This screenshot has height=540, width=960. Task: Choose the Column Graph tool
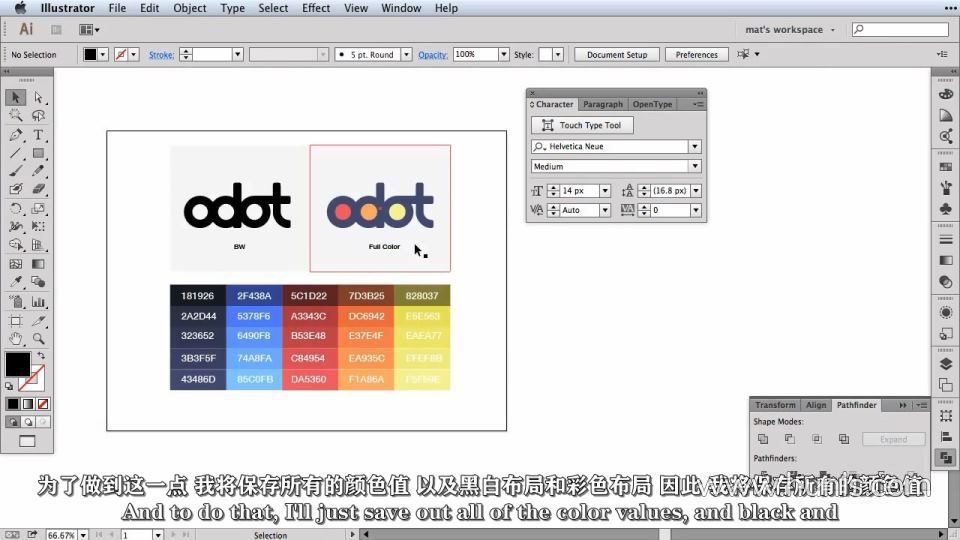pyautogui.click(x=39, y=302)
